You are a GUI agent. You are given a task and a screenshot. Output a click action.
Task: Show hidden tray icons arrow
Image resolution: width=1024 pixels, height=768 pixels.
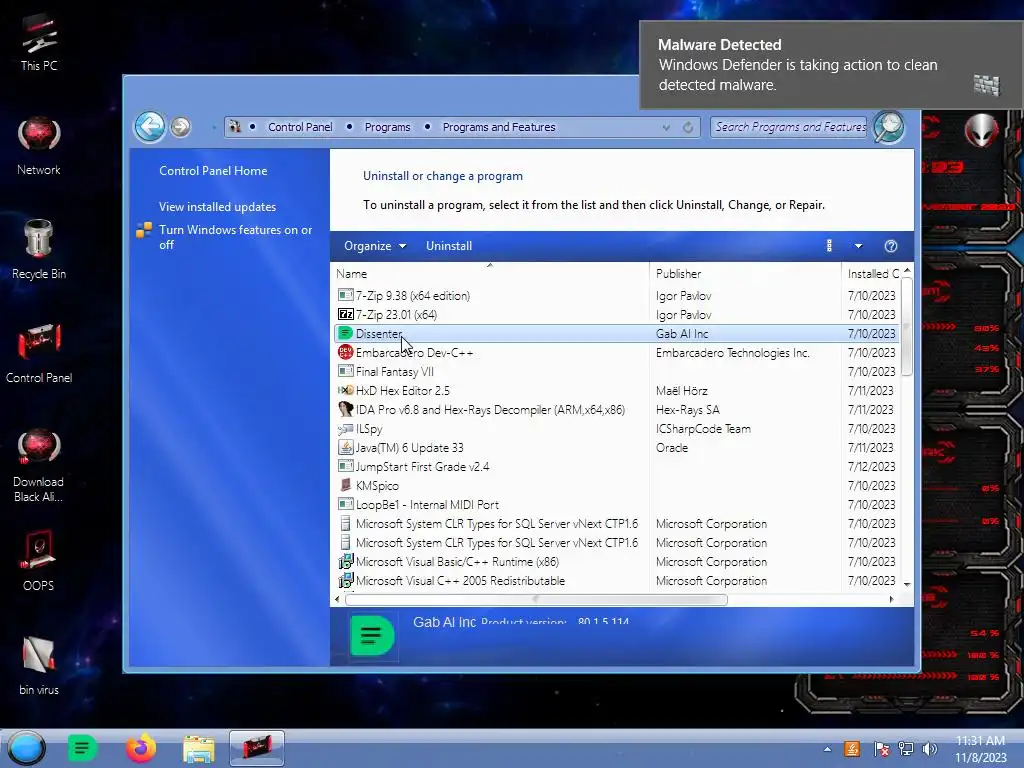(827, 749)
